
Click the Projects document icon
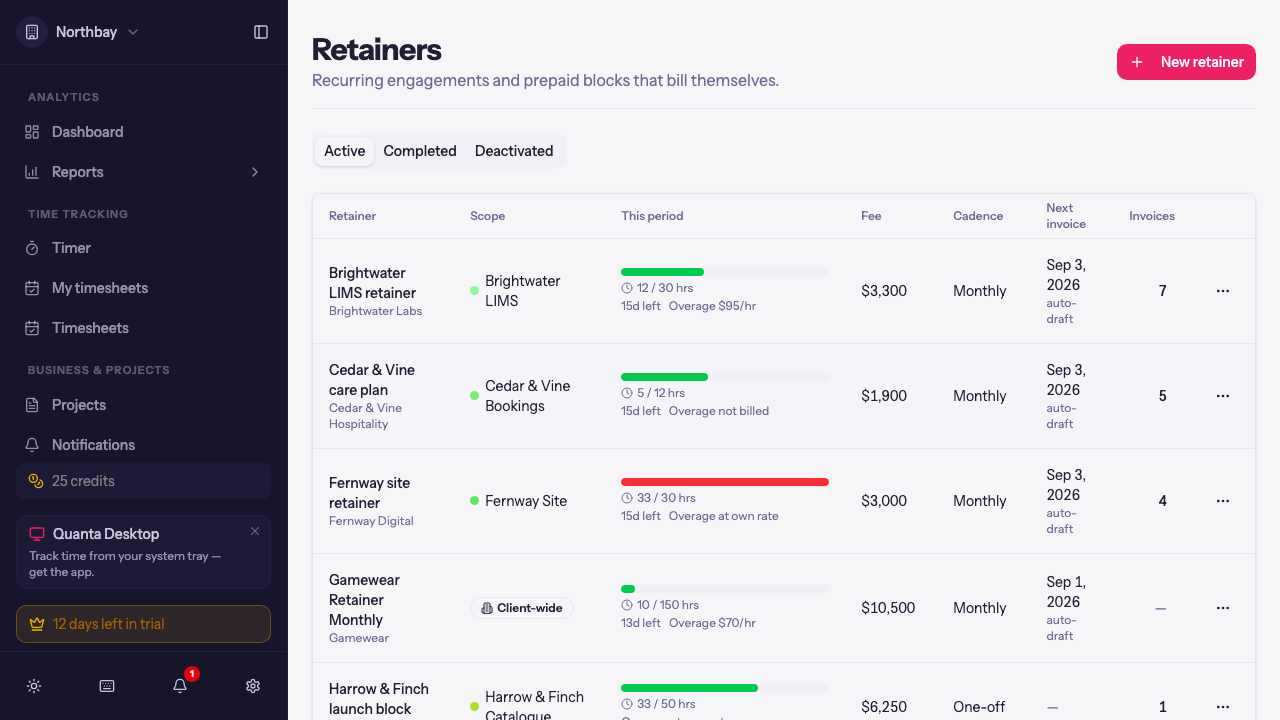coord(32,405)
